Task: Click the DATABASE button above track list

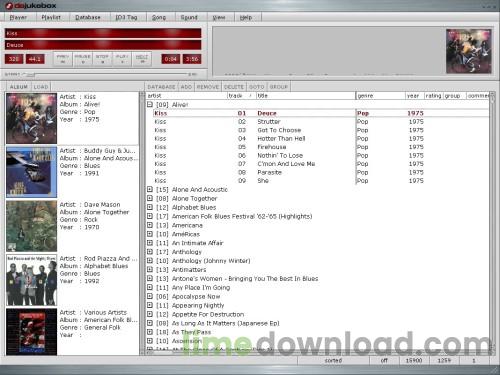Action: (x=161, y=87)
